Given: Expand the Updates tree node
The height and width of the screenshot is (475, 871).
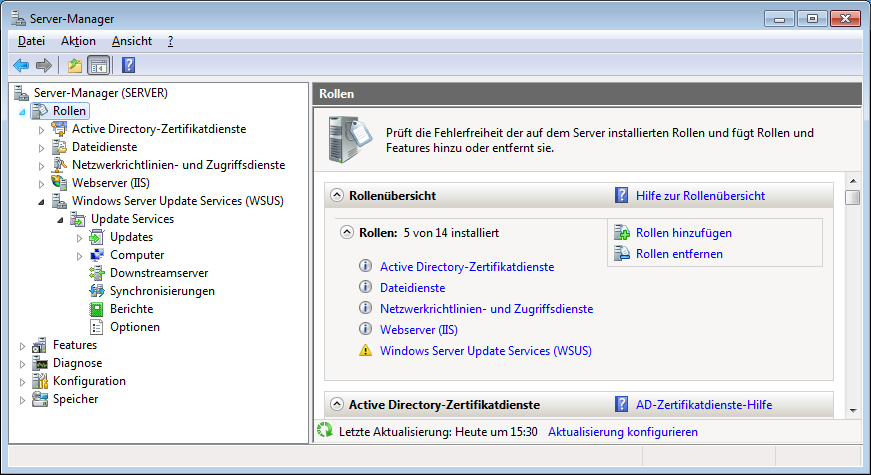Looking at the screenshot, I should [x=79, y=238].
